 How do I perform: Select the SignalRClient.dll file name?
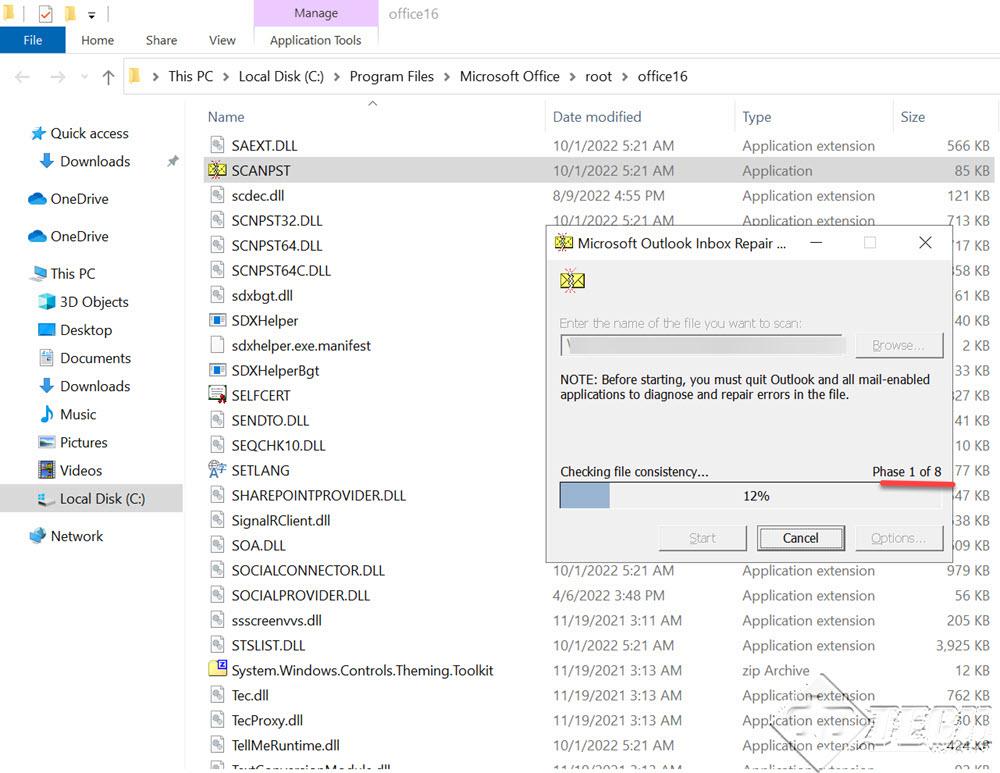coord(281,520)
